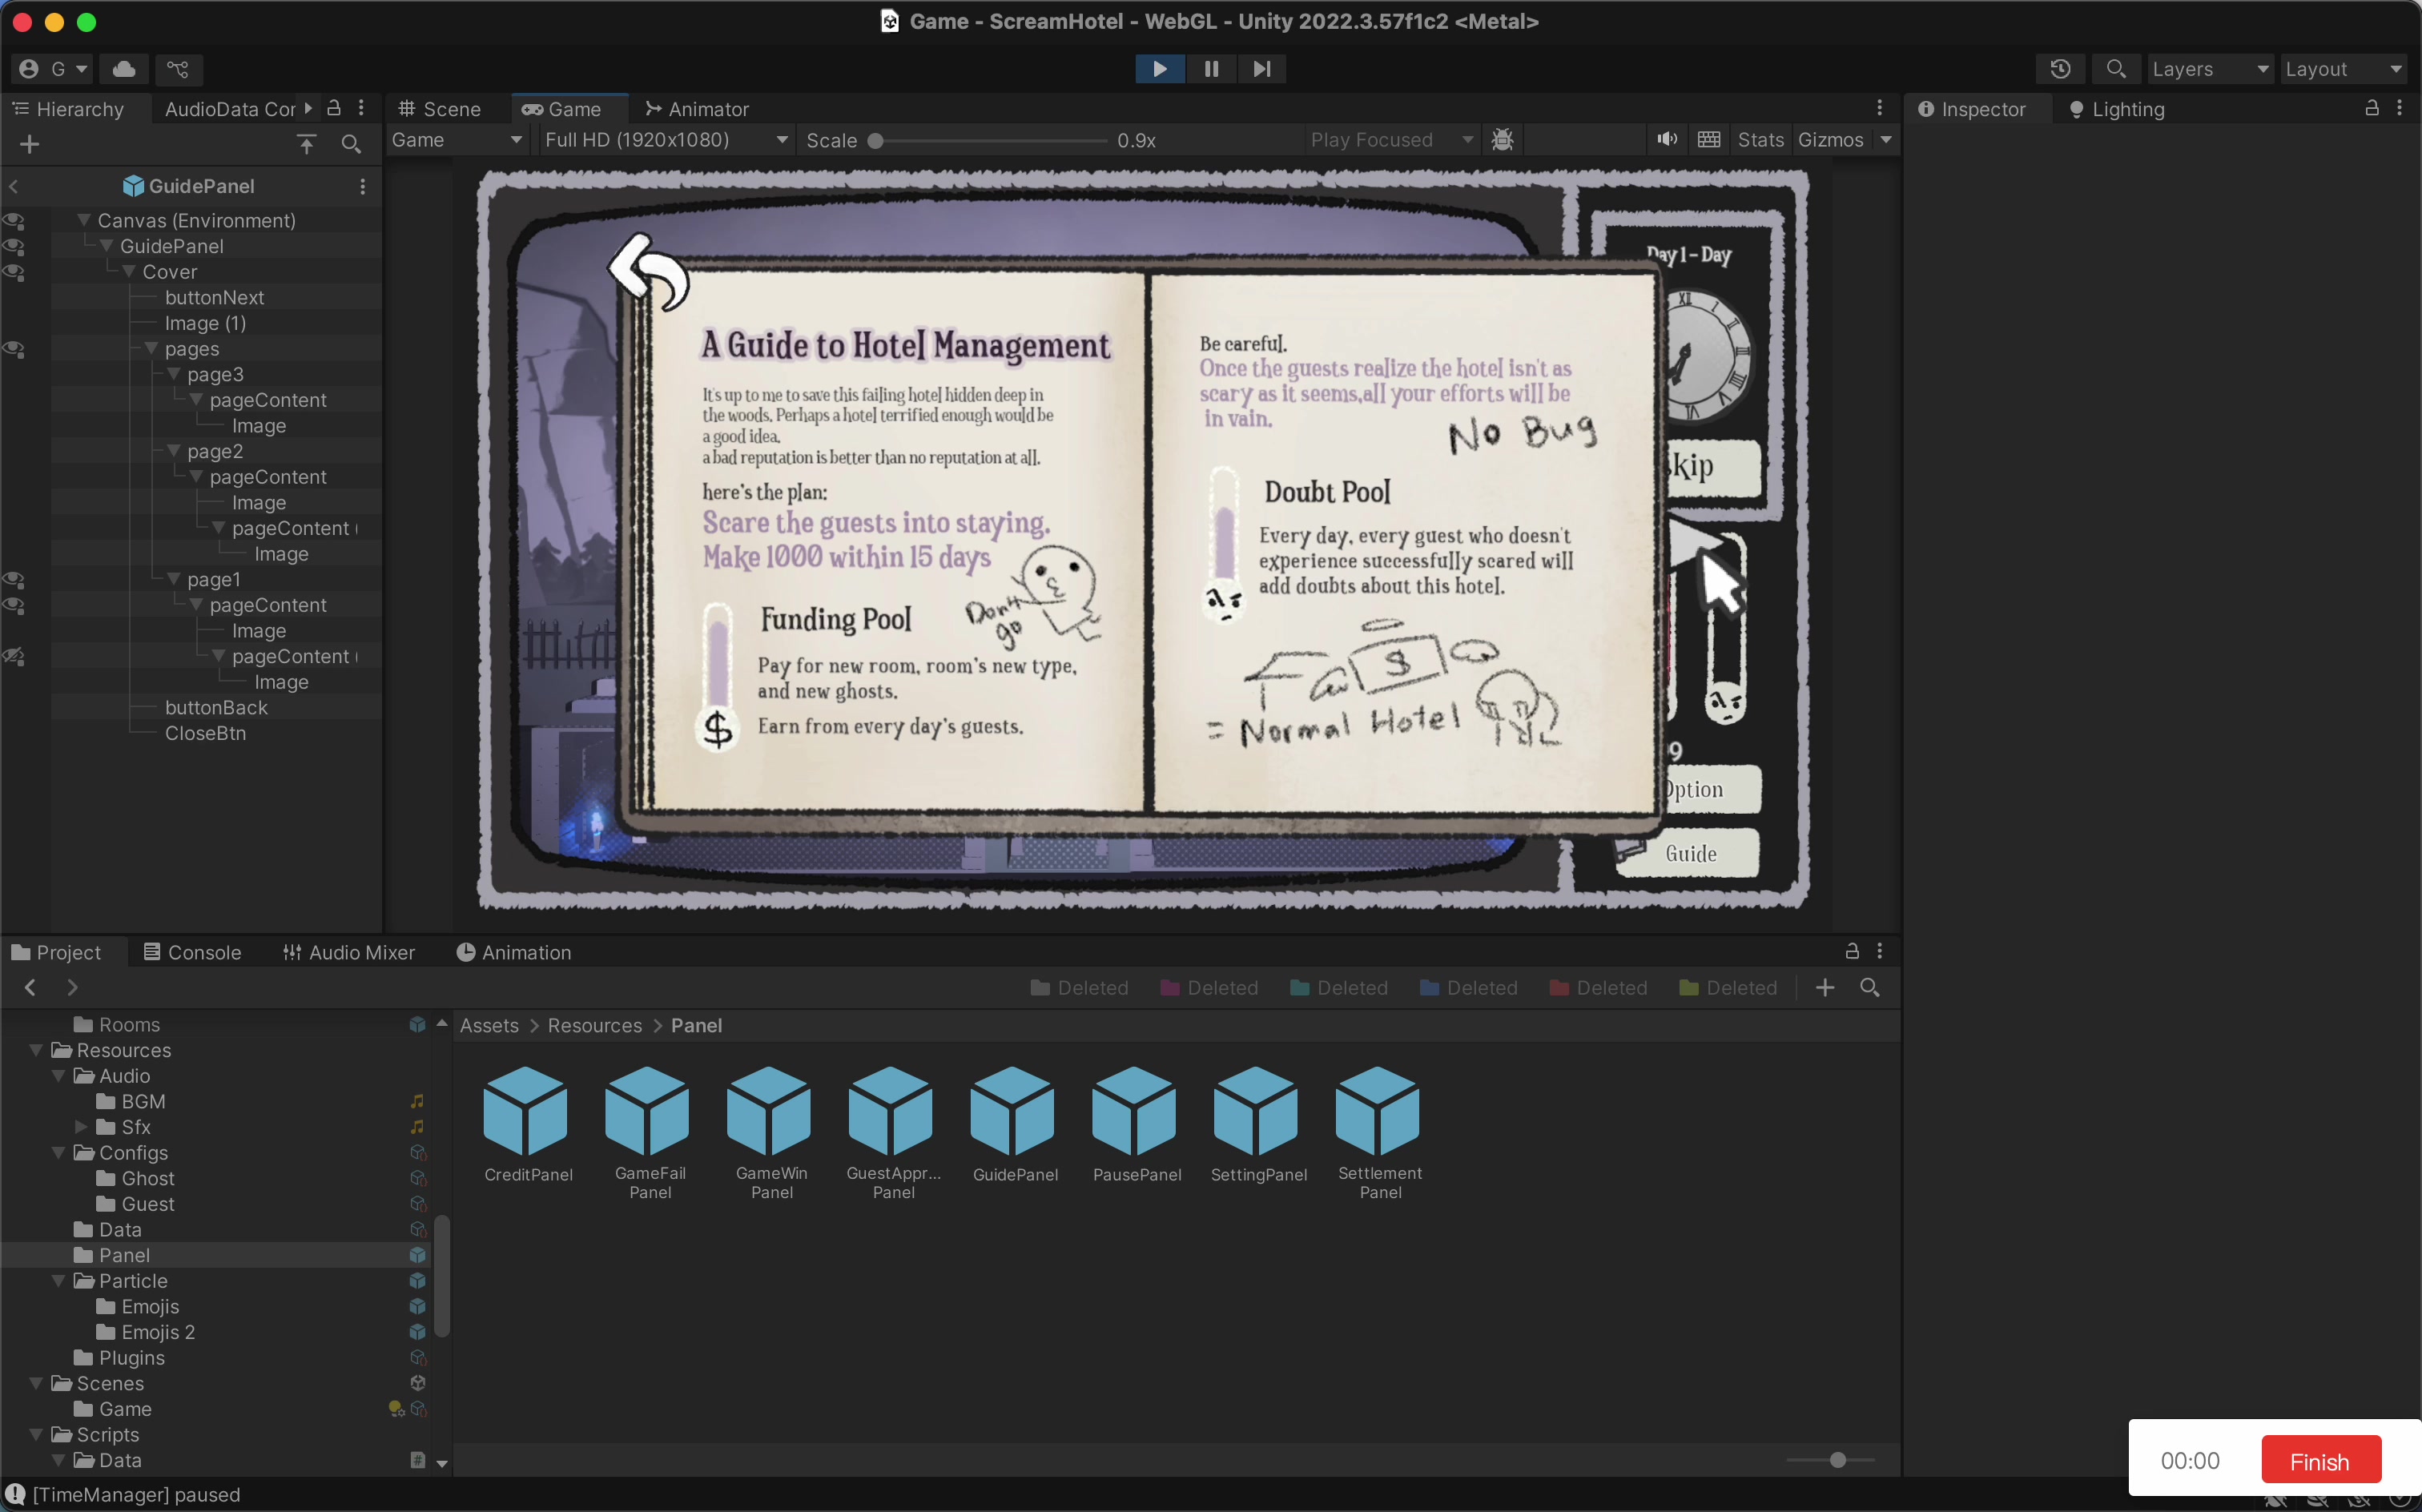This screenshot has width=2422, height=1512.
Task: Click the Pause playback button
Action: coord(1210,69)
